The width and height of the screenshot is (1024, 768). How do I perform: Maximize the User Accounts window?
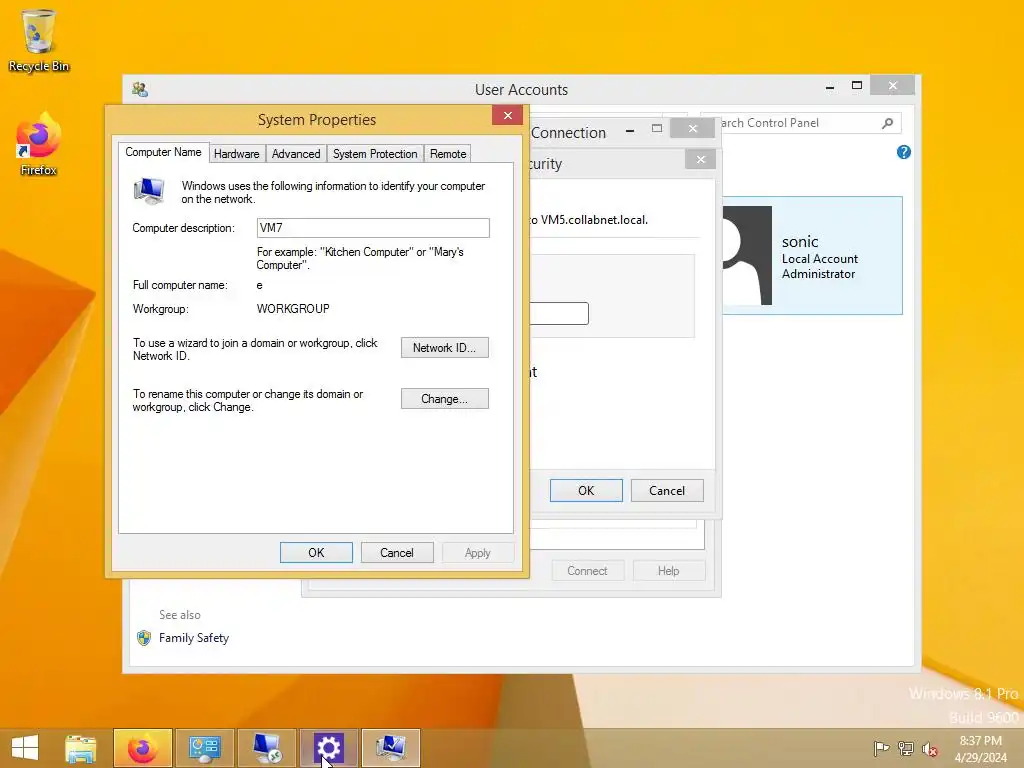pos(857,86)
